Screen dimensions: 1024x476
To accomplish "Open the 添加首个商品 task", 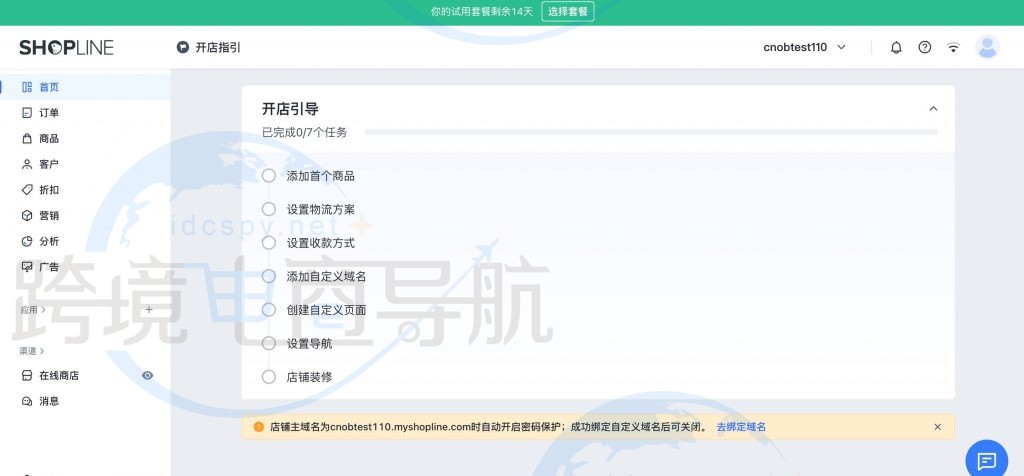I will coord(321,176).
